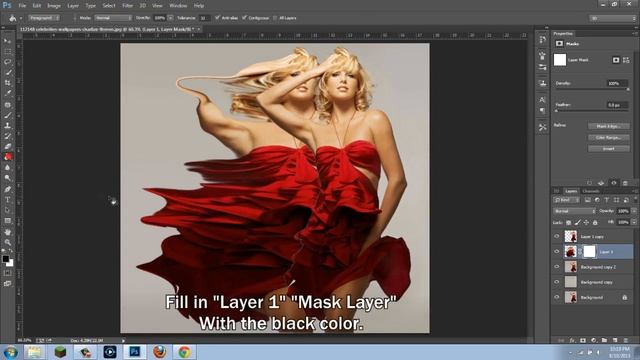Screen dimensions: 640x360
Task: Select the Crop tool
Action: click(x=7, y=83)
